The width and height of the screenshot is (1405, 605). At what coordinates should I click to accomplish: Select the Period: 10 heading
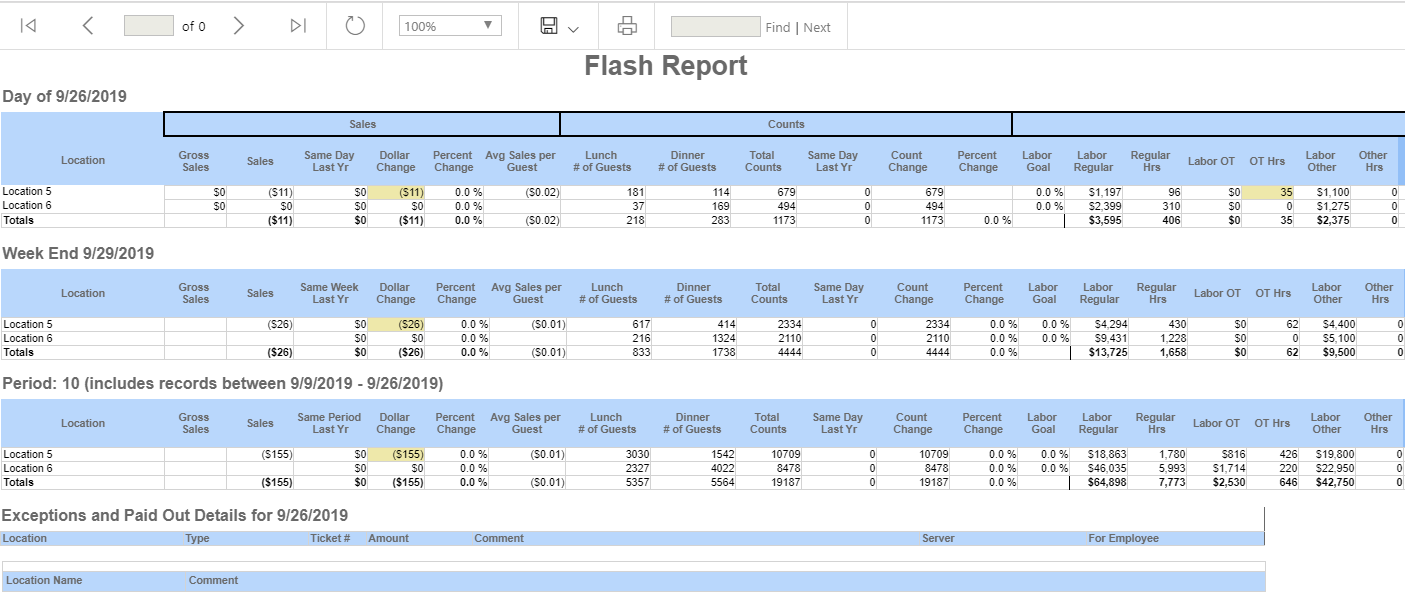[222, 383]
